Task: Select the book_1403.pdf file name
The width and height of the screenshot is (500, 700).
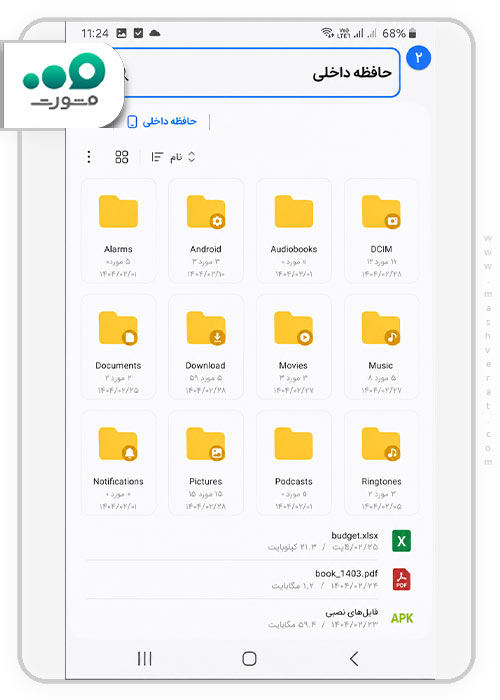Action: click(x=346, y=574)
